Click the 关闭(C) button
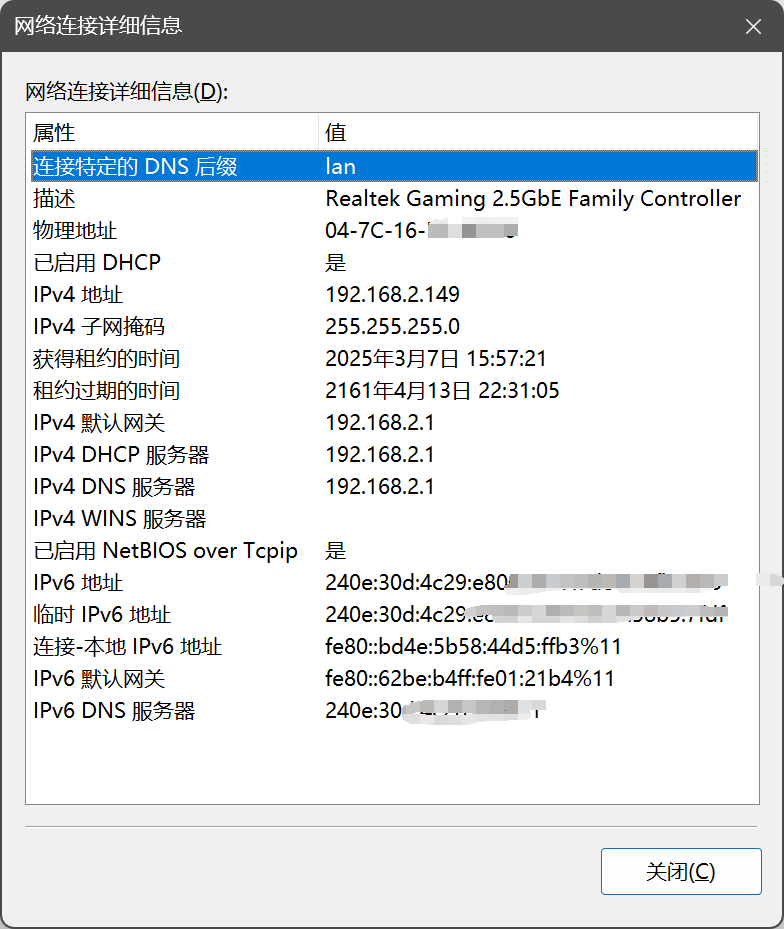784x929 pixels. tap(680, 871)
